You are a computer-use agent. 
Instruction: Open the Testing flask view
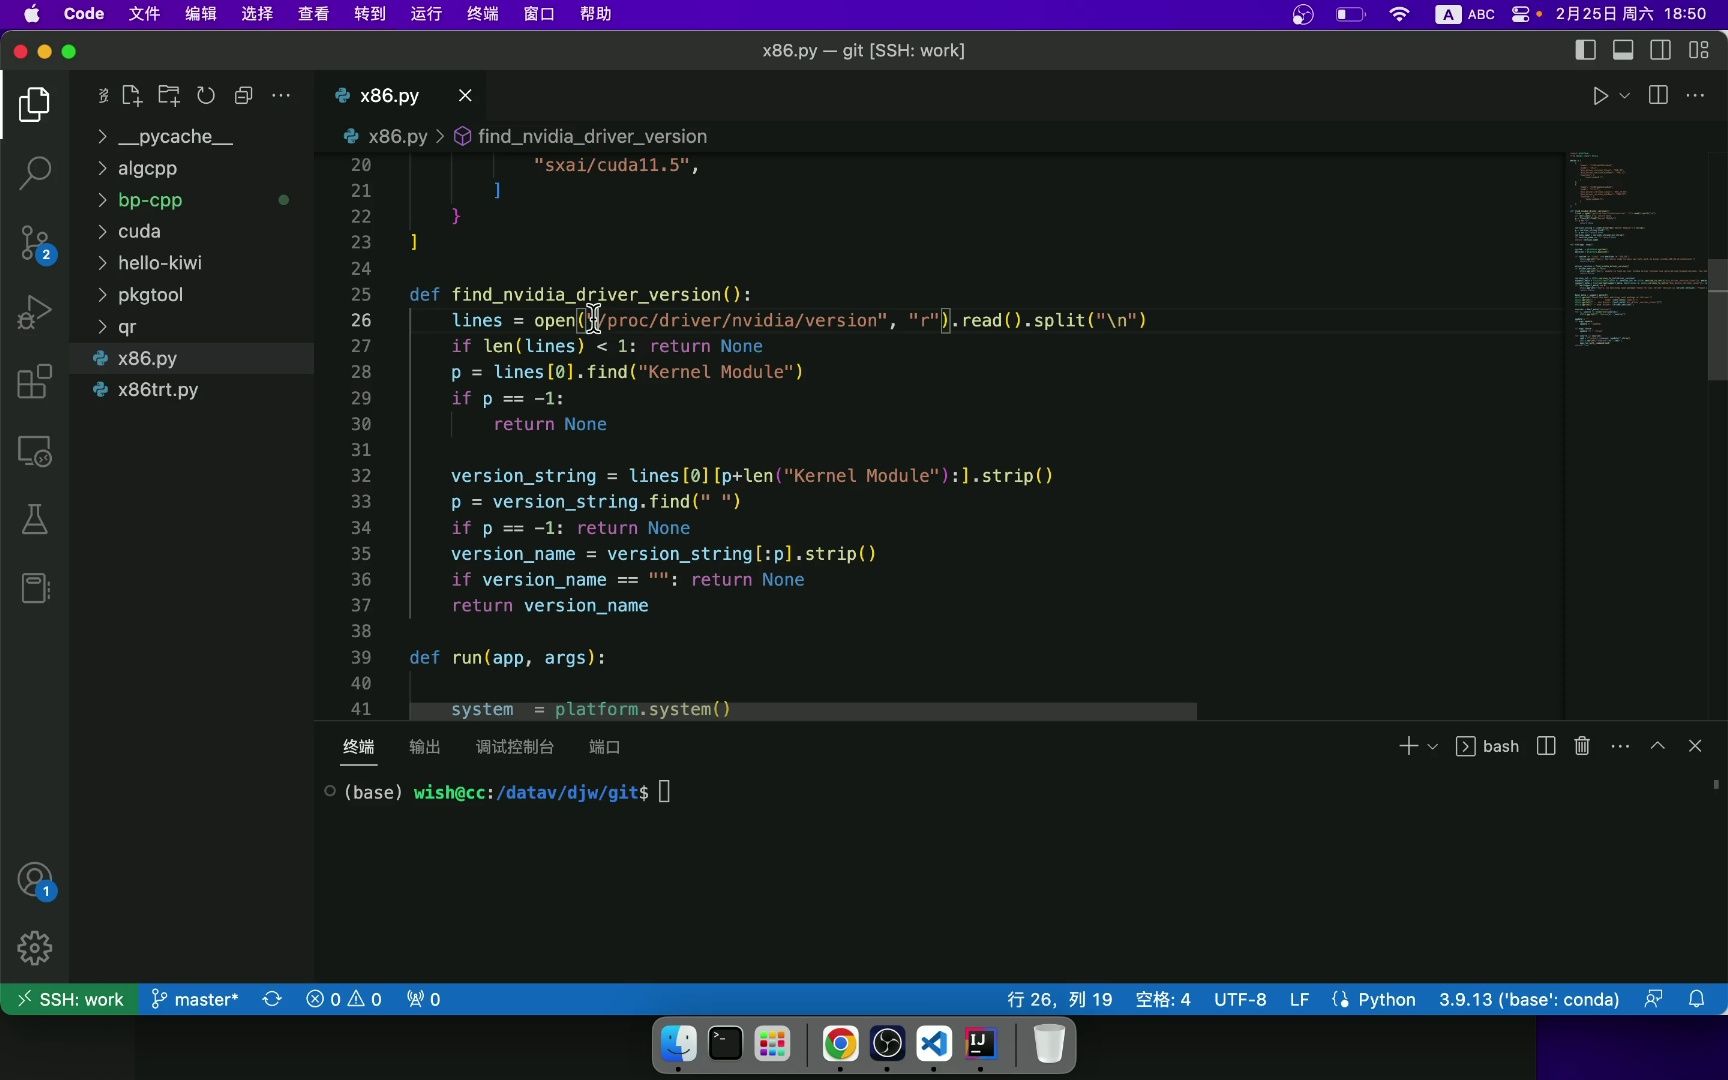tap(34, 519)
